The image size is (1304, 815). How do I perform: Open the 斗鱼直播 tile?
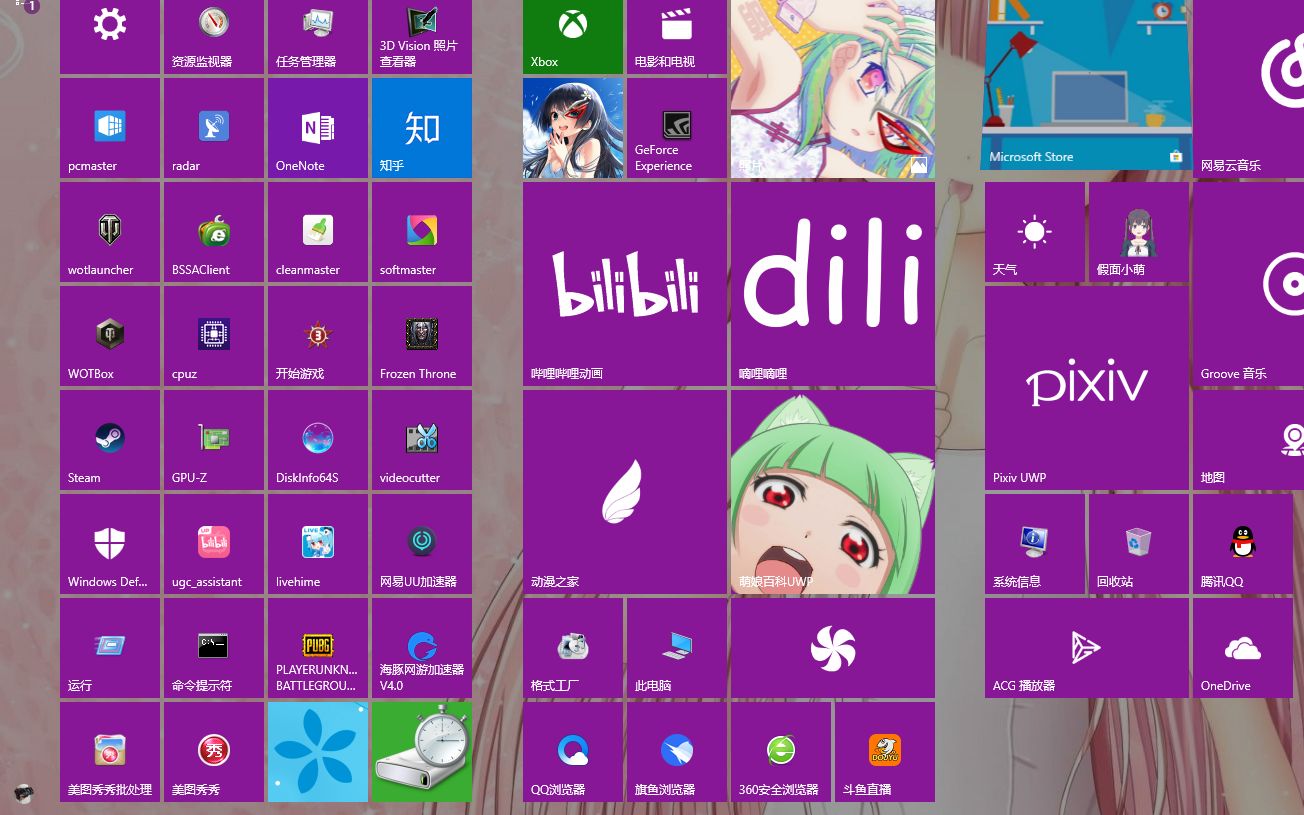[x=885, y=752]
